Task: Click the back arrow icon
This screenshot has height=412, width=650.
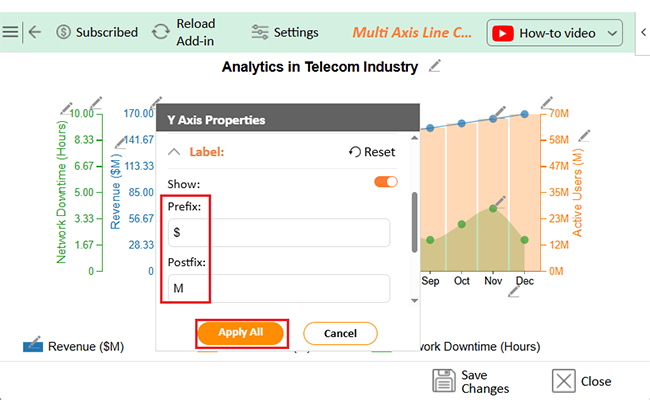Action: click(35, 32)
